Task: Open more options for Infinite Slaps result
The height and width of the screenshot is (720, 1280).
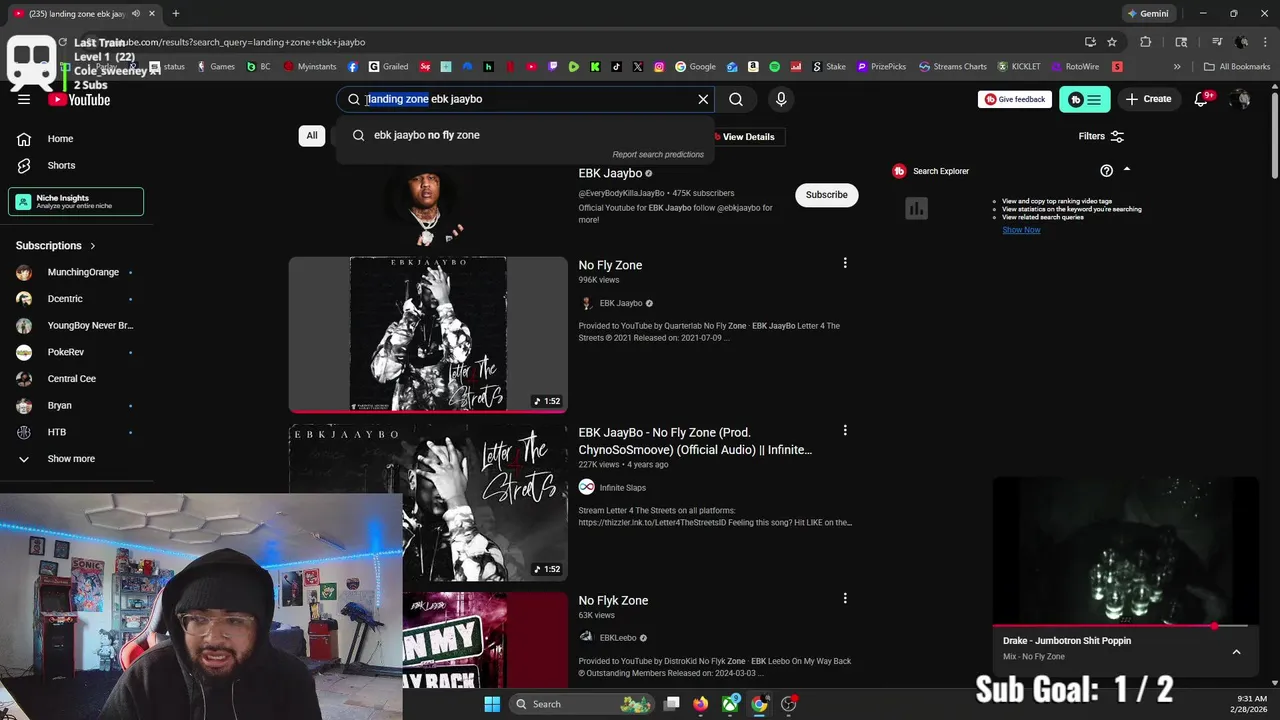Action: point(845,430)
